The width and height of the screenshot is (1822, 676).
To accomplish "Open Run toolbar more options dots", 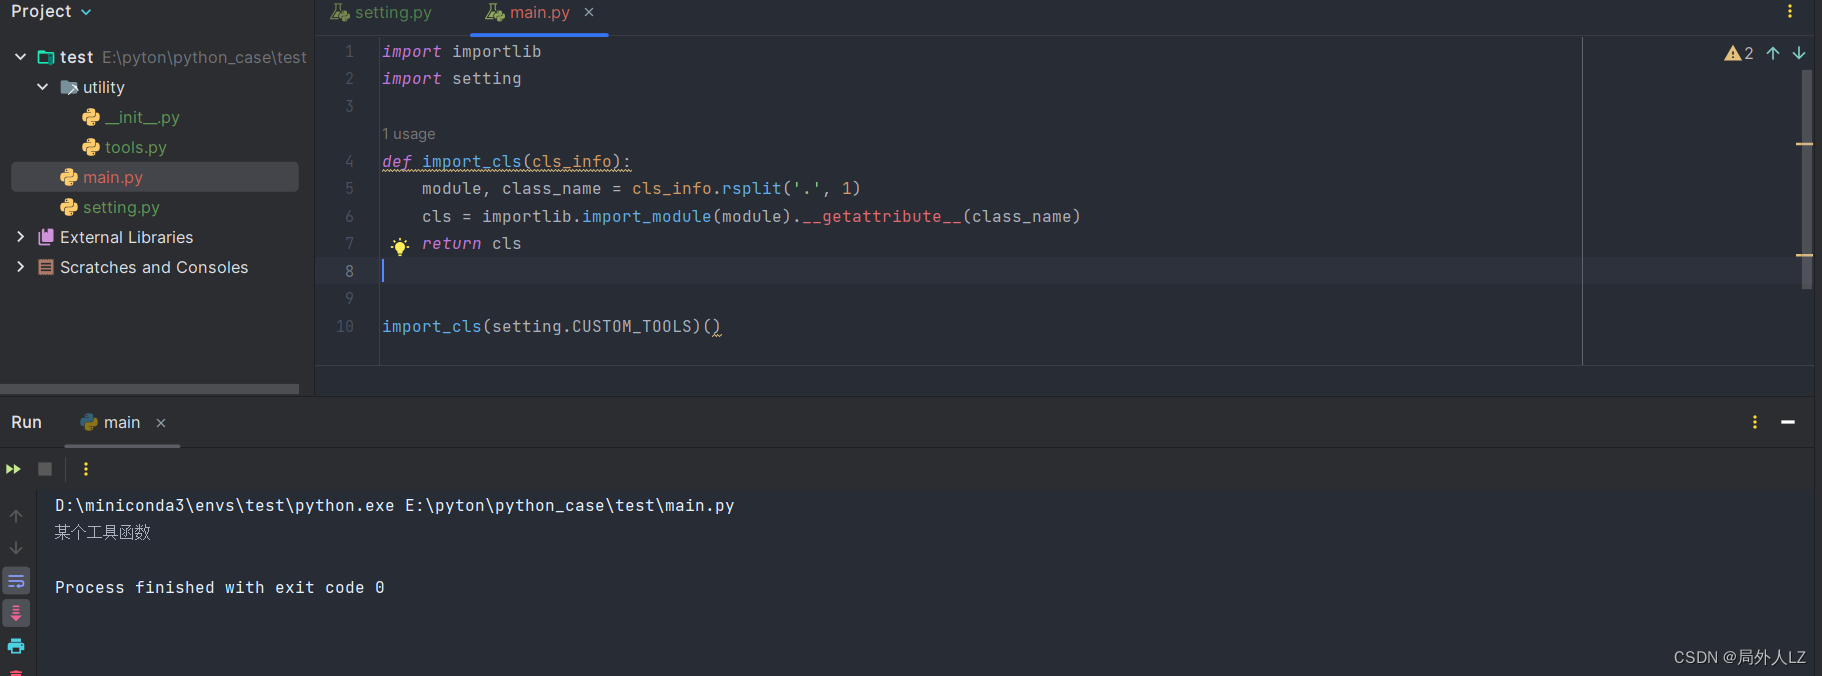I will (x=86, y=469).
